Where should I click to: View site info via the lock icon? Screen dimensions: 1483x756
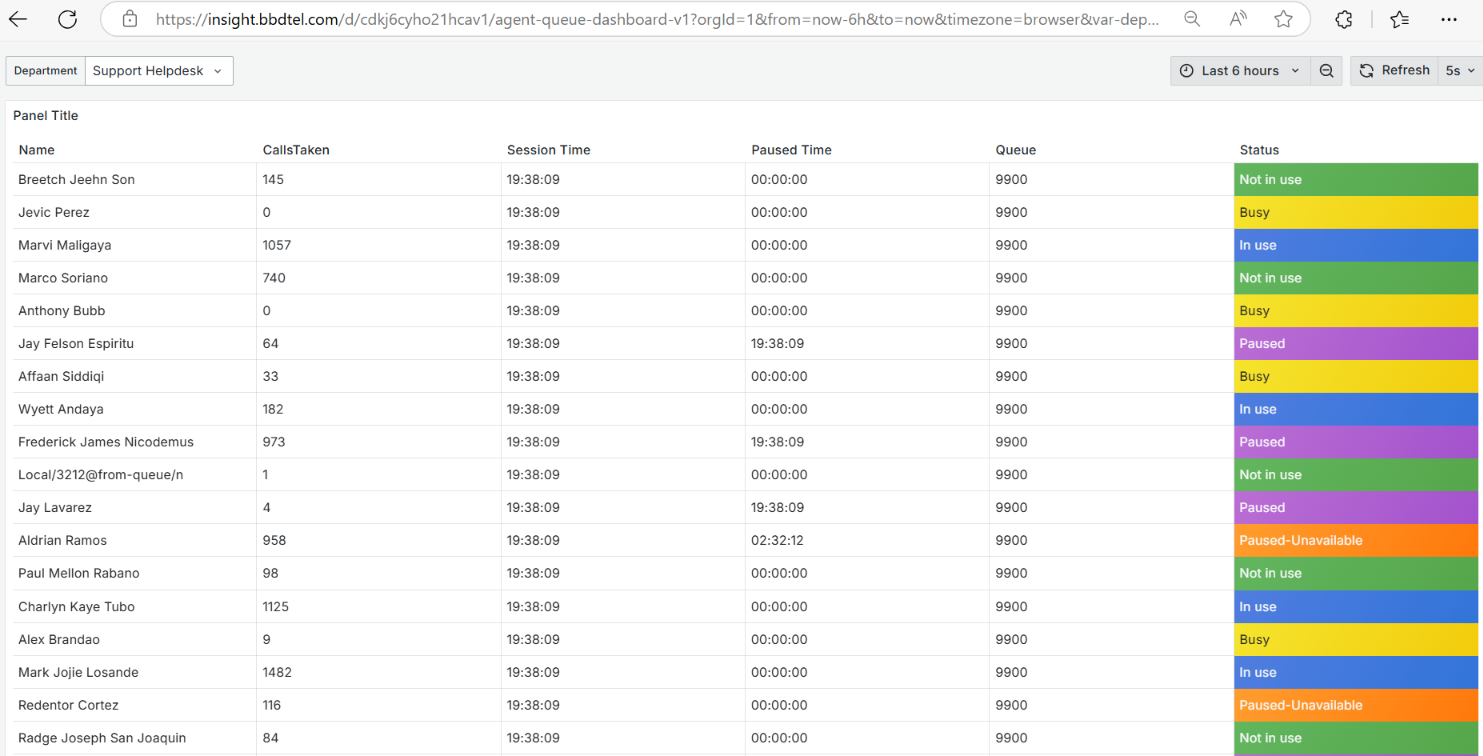tap(129, 19)
